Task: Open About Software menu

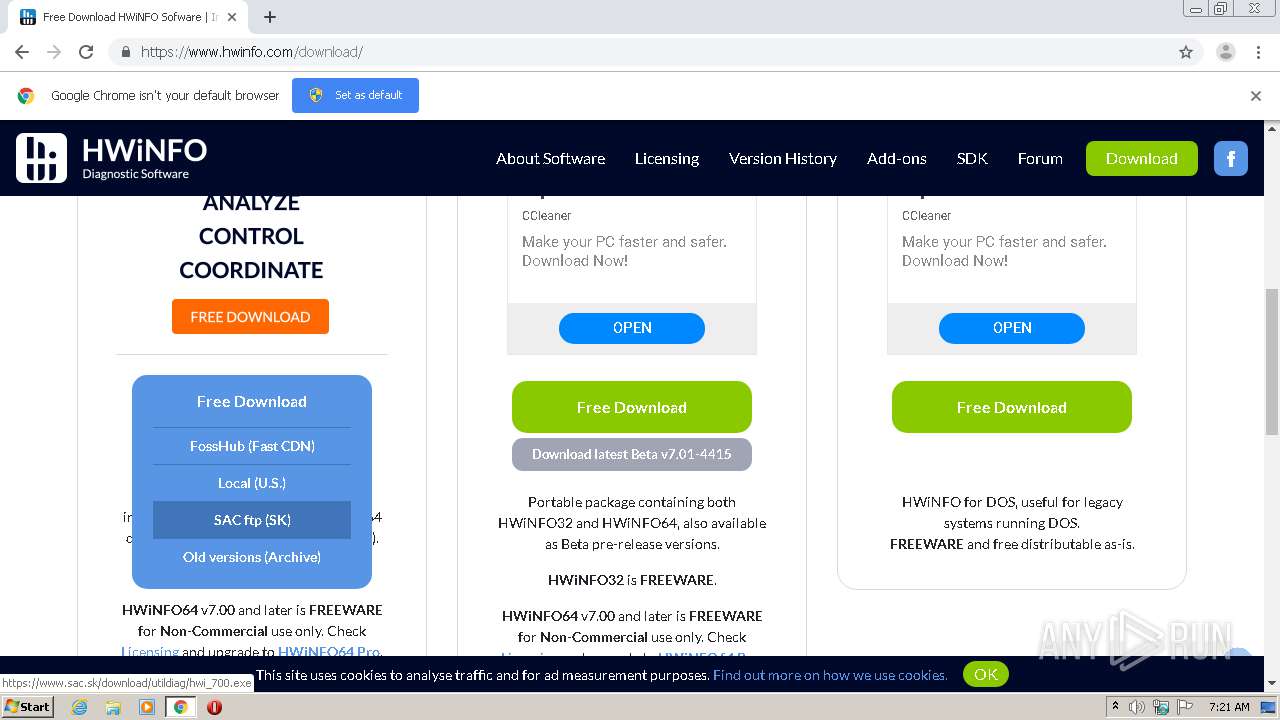Action: [x=550, y=158]
